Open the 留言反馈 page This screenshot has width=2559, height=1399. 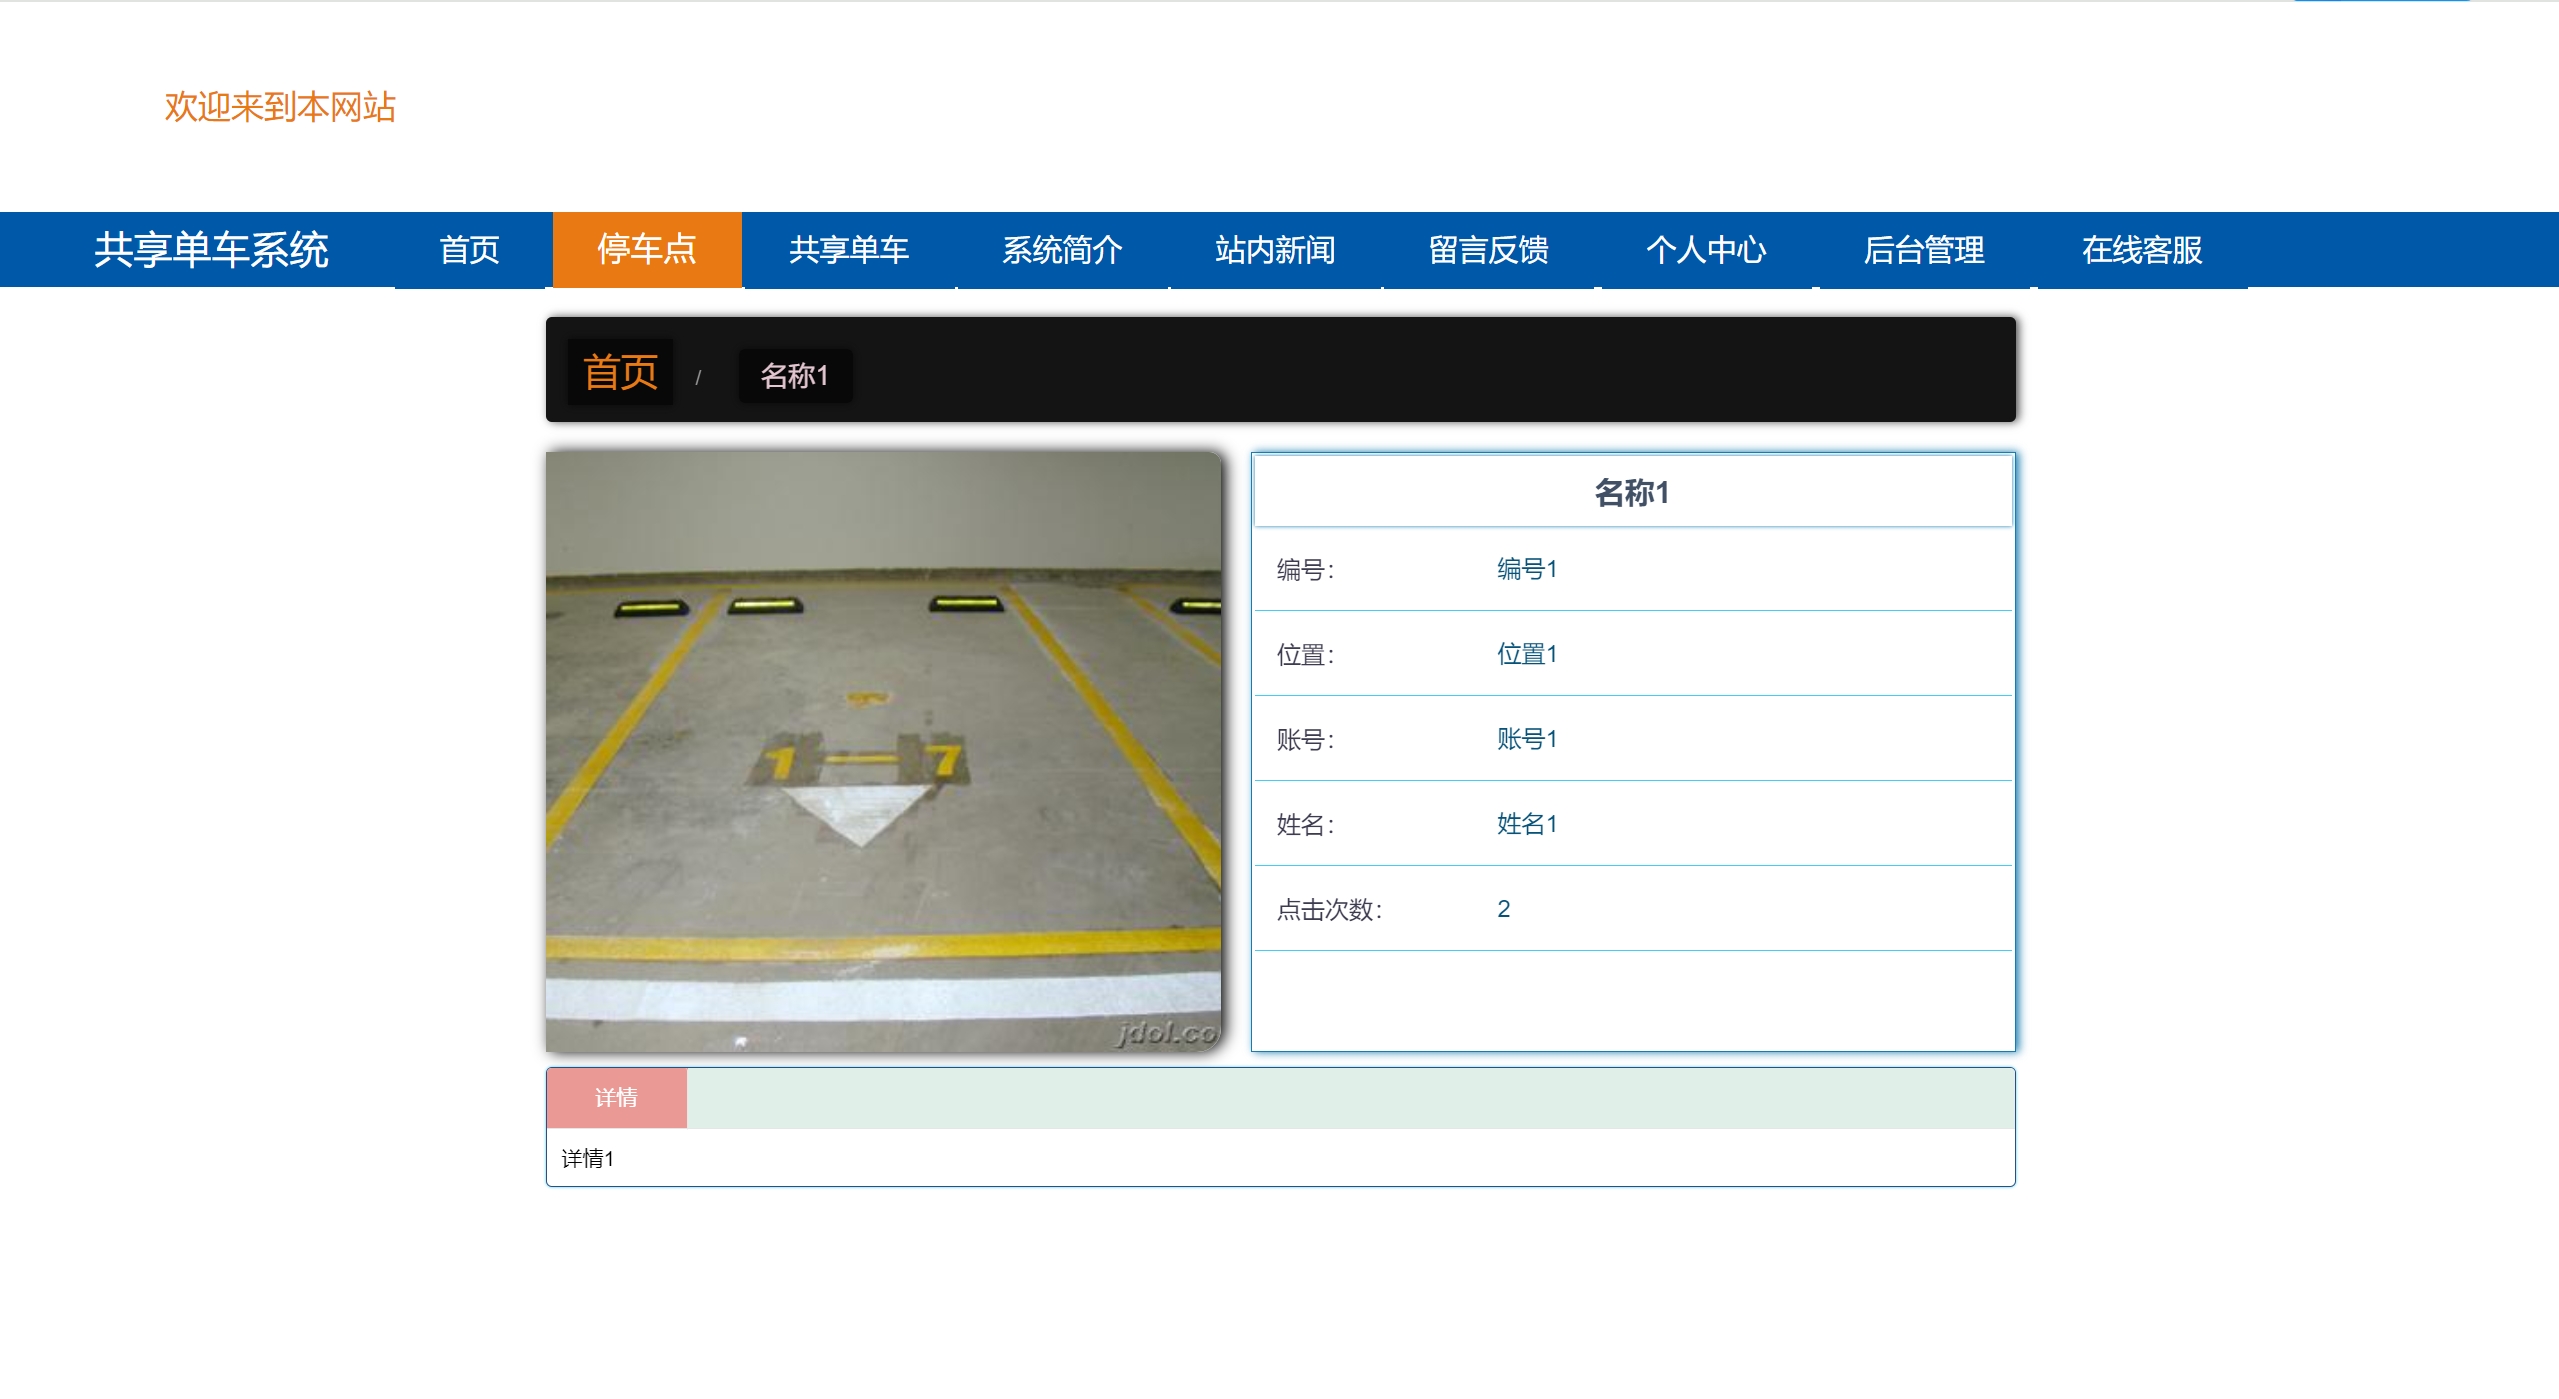click(1488, 250)
